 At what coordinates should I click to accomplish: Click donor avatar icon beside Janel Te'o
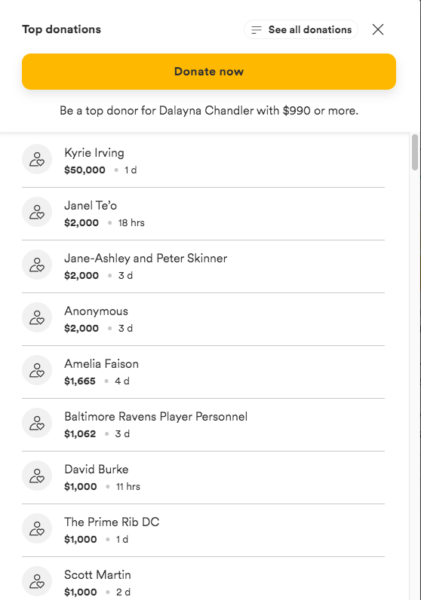(37, 212)
